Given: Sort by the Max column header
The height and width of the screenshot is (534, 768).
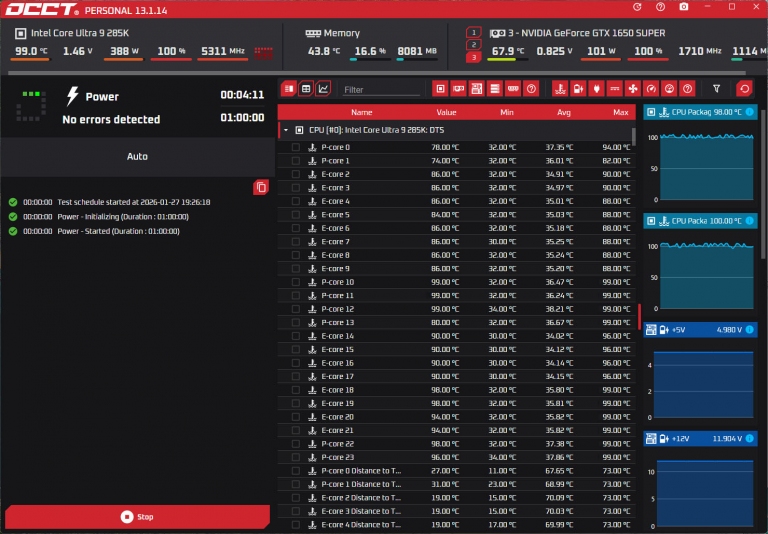Looking at the screenshot, I should click(621, 113).
